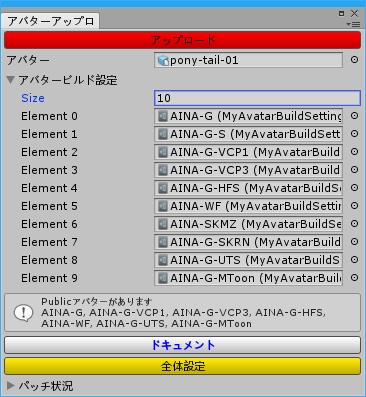The height and width of the screenshot is (397, 366).
Task: Click the Size label
Action: pyautogui.click(x=33, y=98)
